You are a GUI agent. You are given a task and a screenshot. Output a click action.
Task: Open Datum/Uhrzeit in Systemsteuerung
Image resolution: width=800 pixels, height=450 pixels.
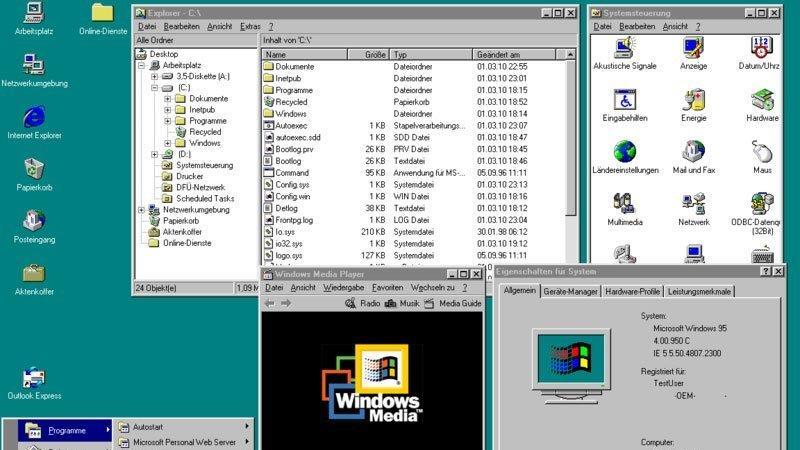click(760, 53)
